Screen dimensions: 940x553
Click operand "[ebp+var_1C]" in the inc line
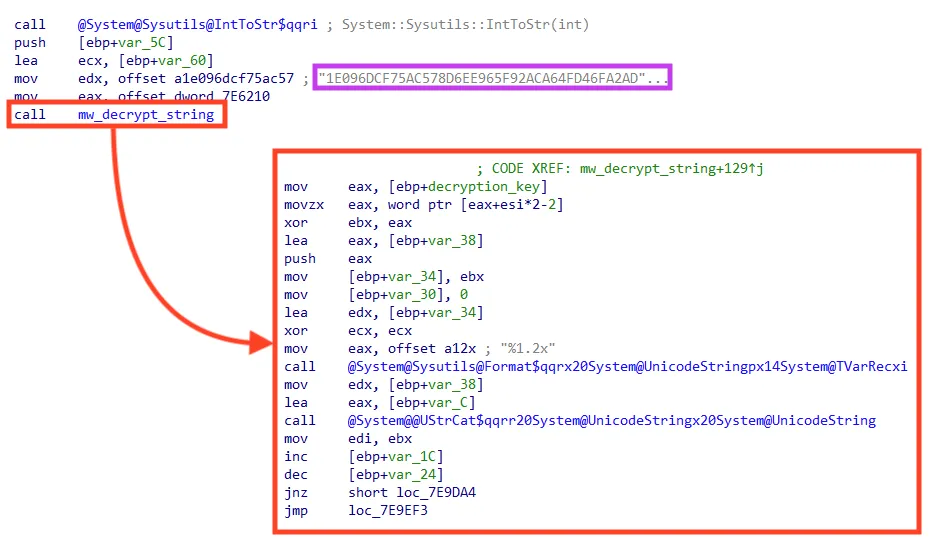point(396,456)
